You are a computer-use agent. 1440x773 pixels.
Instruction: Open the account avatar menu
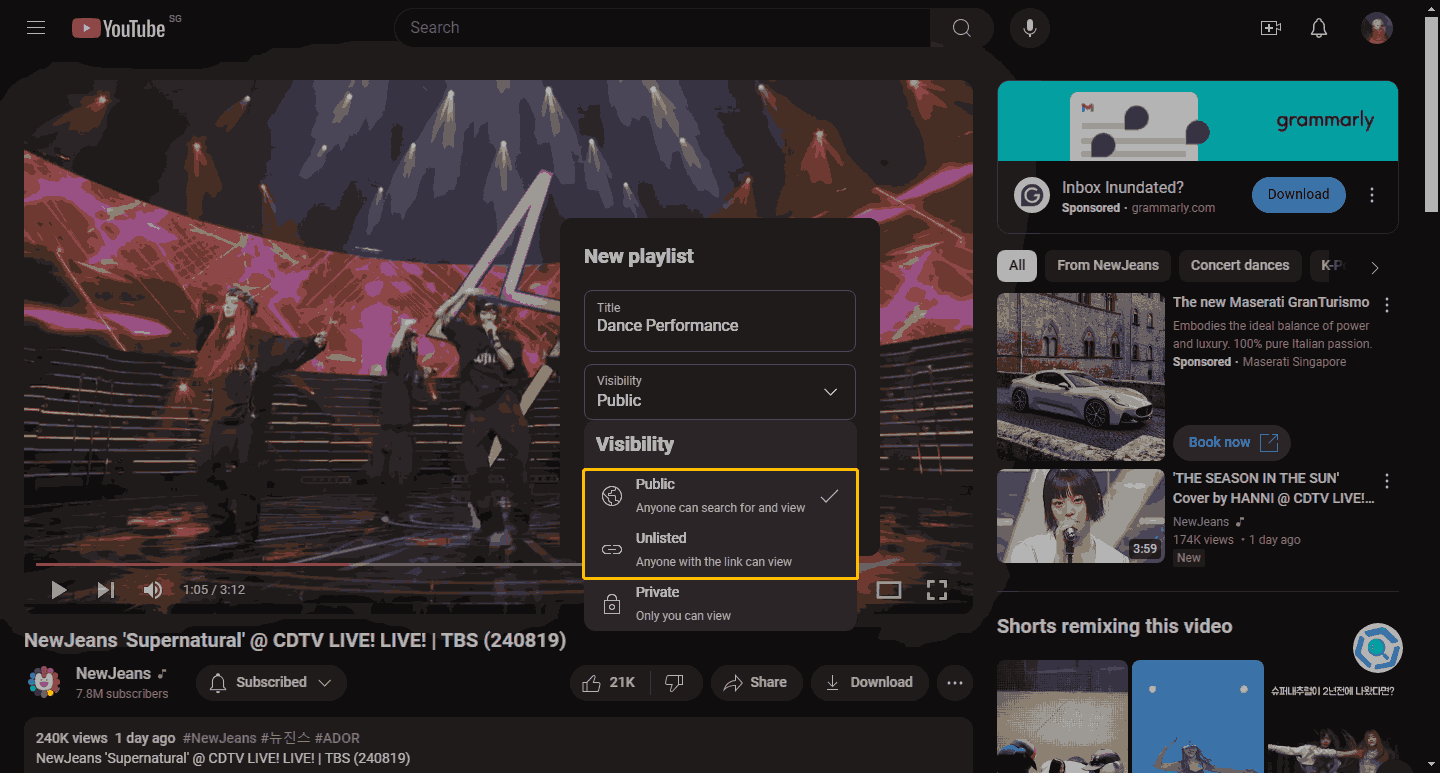[x=1377, y=28]
